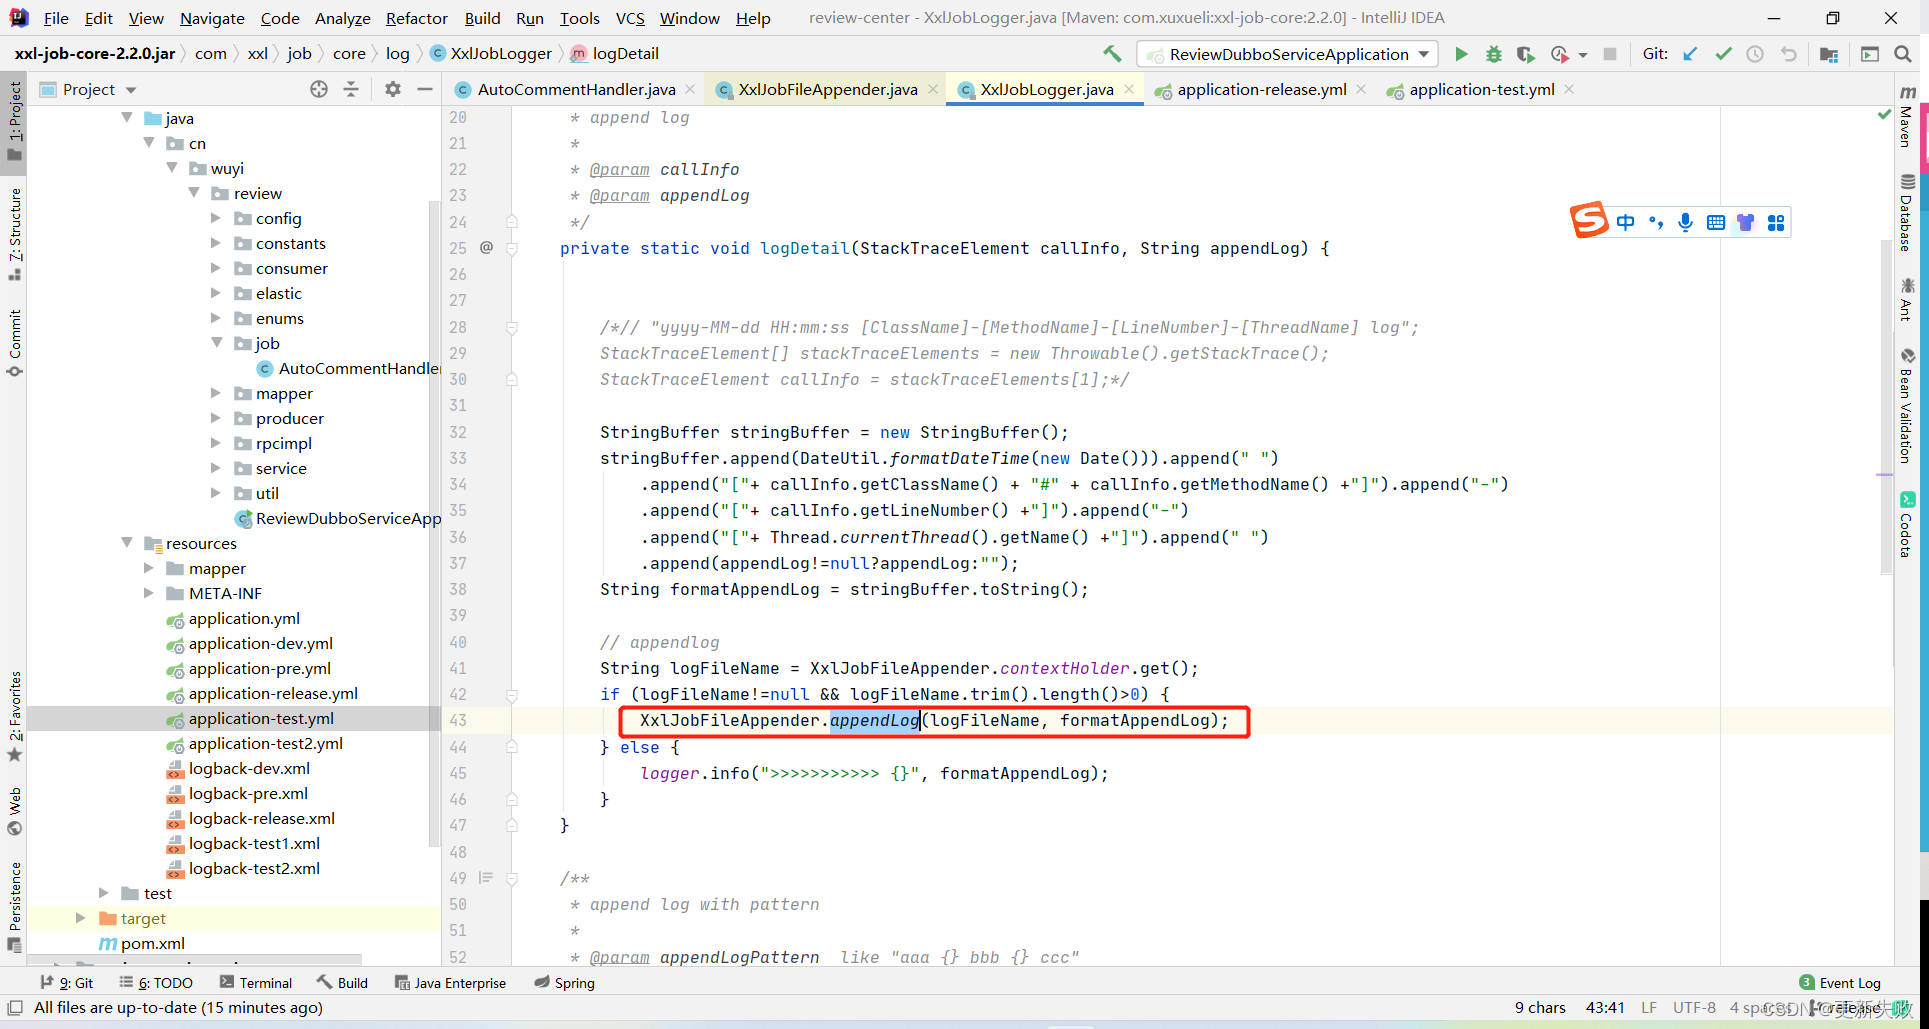This screenshot has width=1929, height=1029.
Task: Open the 6: TODO tool window
Action: coord(156,983)
